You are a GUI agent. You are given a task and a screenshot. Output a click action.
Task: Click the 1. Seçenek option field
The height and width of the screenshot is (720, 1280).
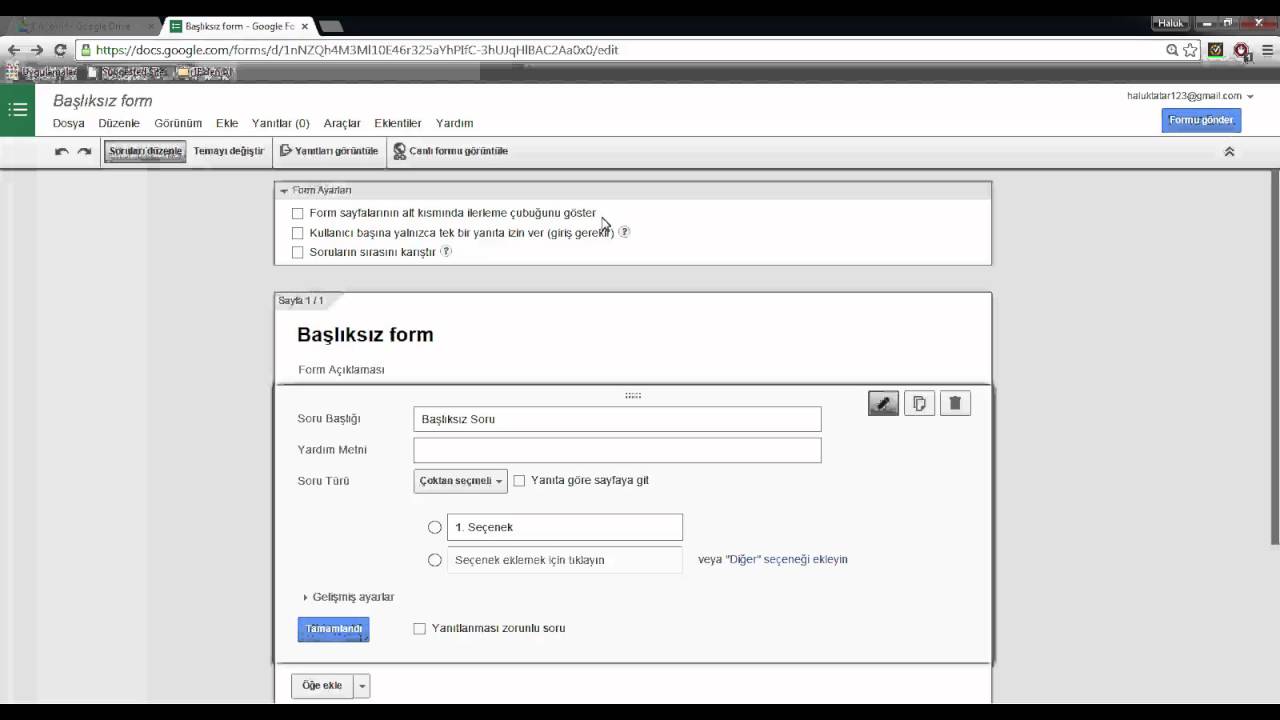point(565,527)
